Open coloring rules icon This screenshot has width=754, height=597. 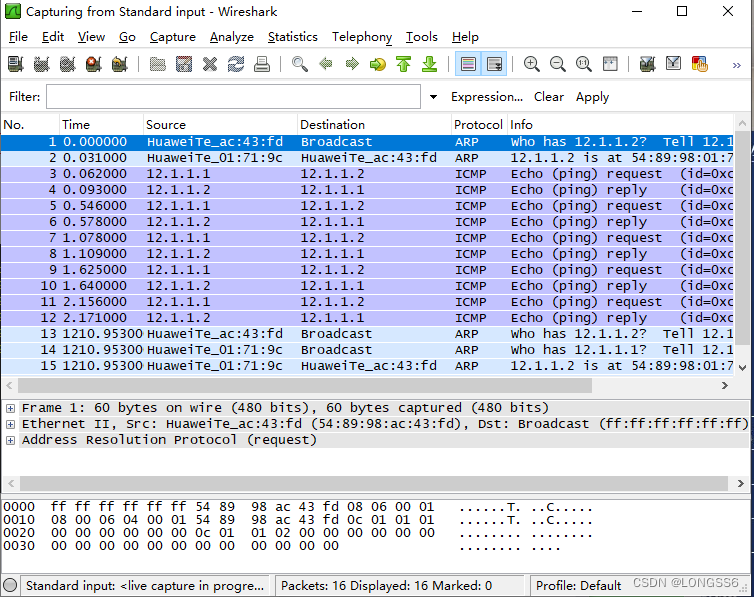pos(699,64)
